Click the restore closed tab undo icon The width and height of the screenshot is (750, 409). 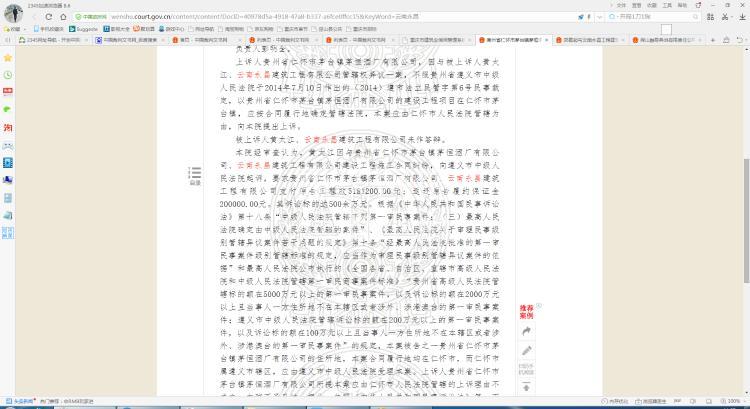tap(740, 40)
